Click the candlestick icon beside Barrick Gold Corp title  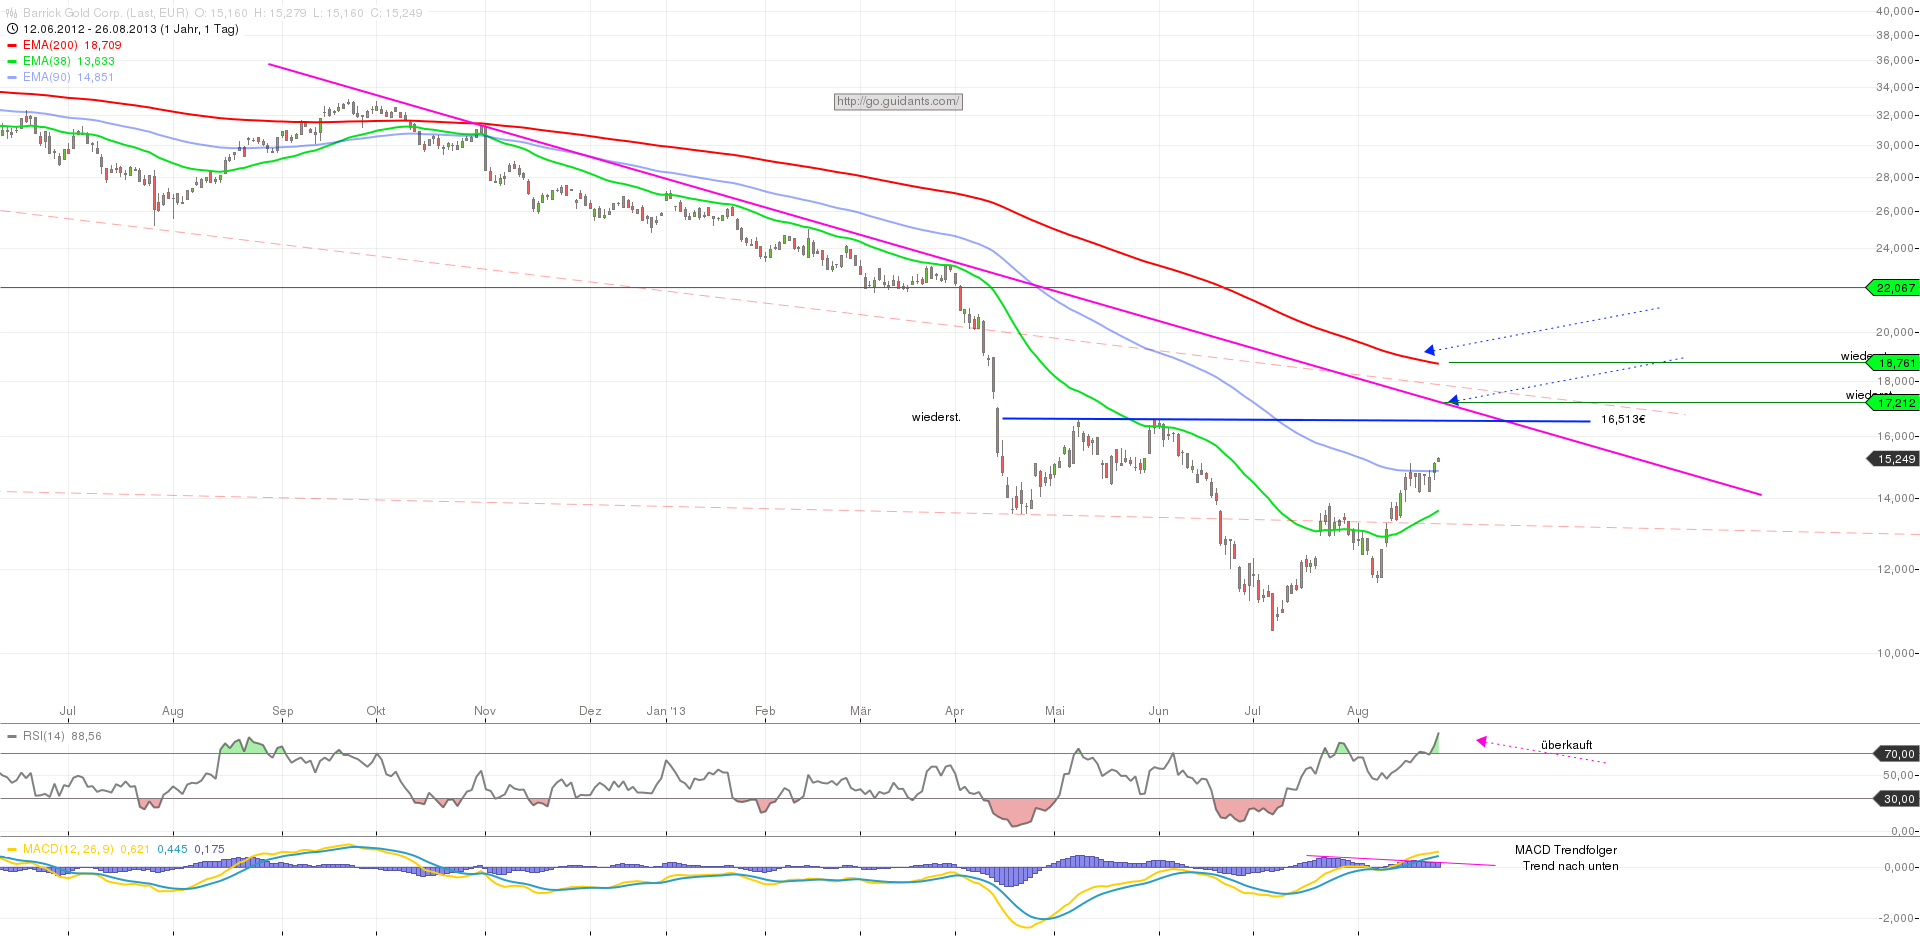pos(10,13)
